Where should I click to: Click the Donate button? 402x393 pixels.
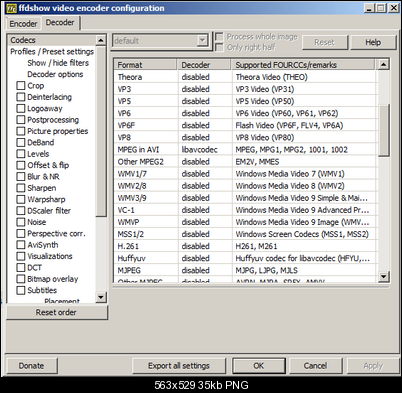[x=31, y=366]
